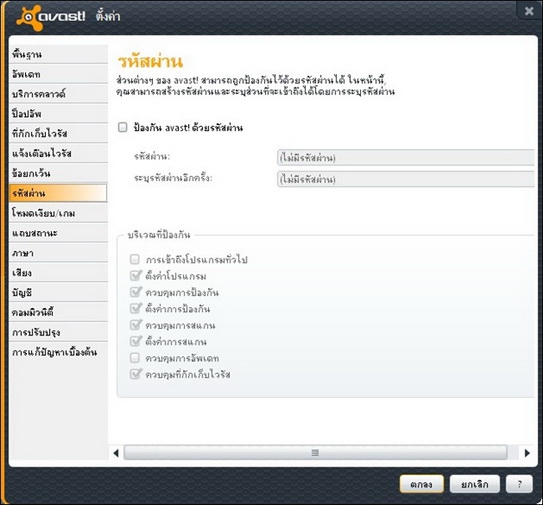
Task: Click the avast! logo icon
Action: [29, 17]
